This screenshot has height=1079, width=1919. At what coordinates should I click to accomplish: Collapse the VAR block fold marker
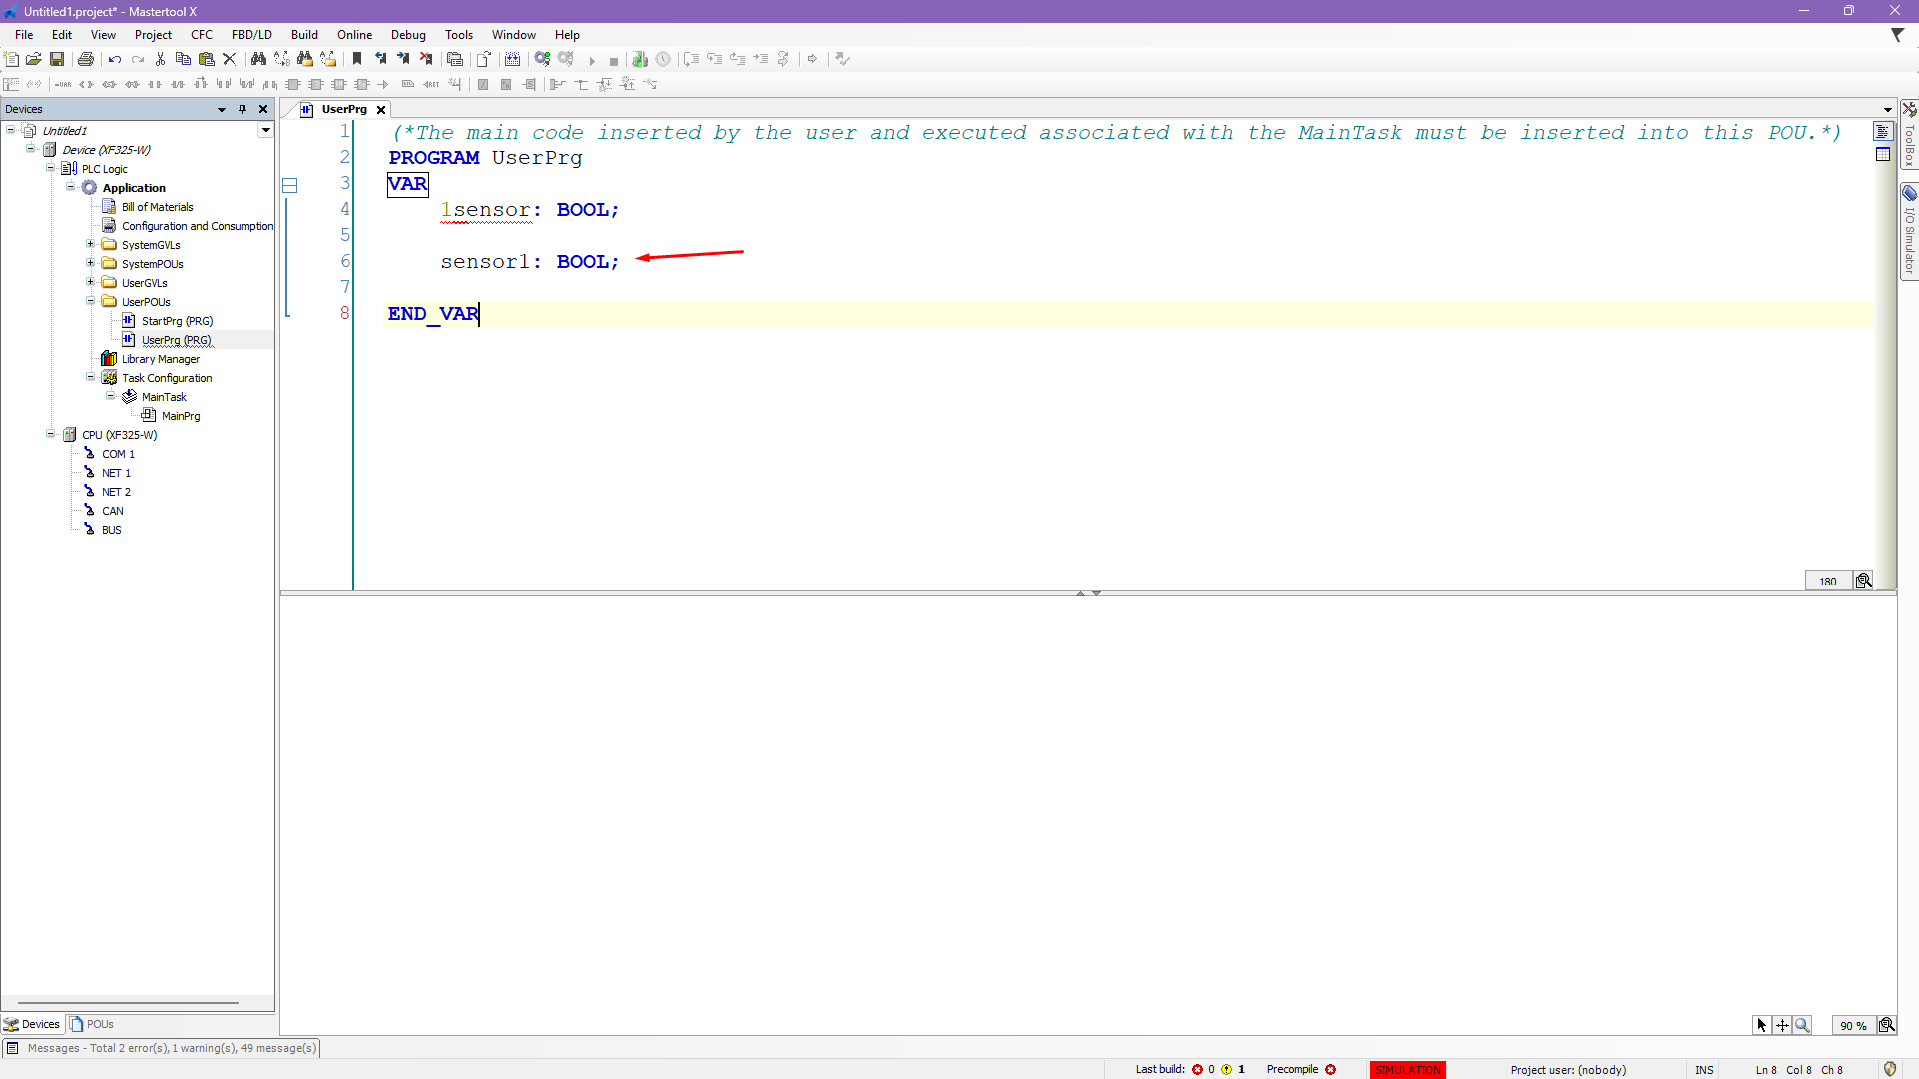coord(290,185)
